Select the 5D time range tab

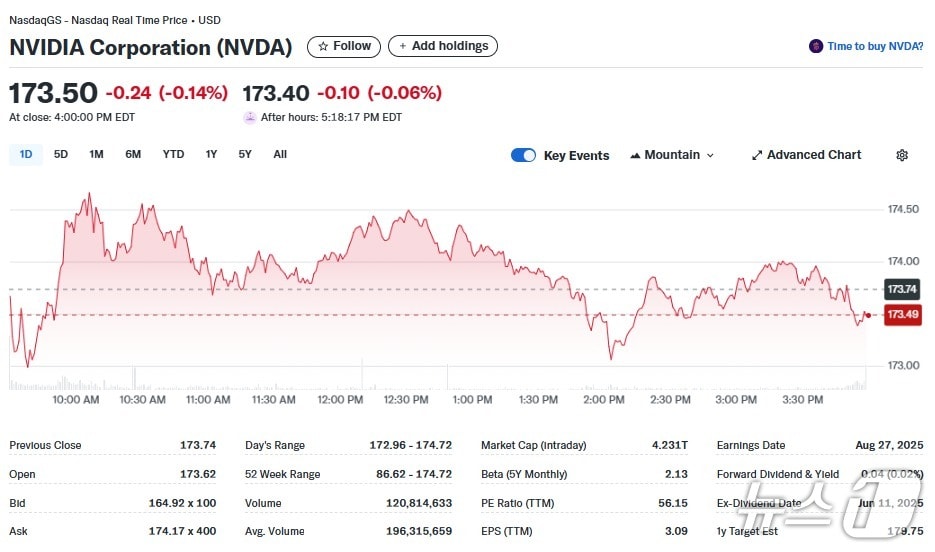pos(61,154)
